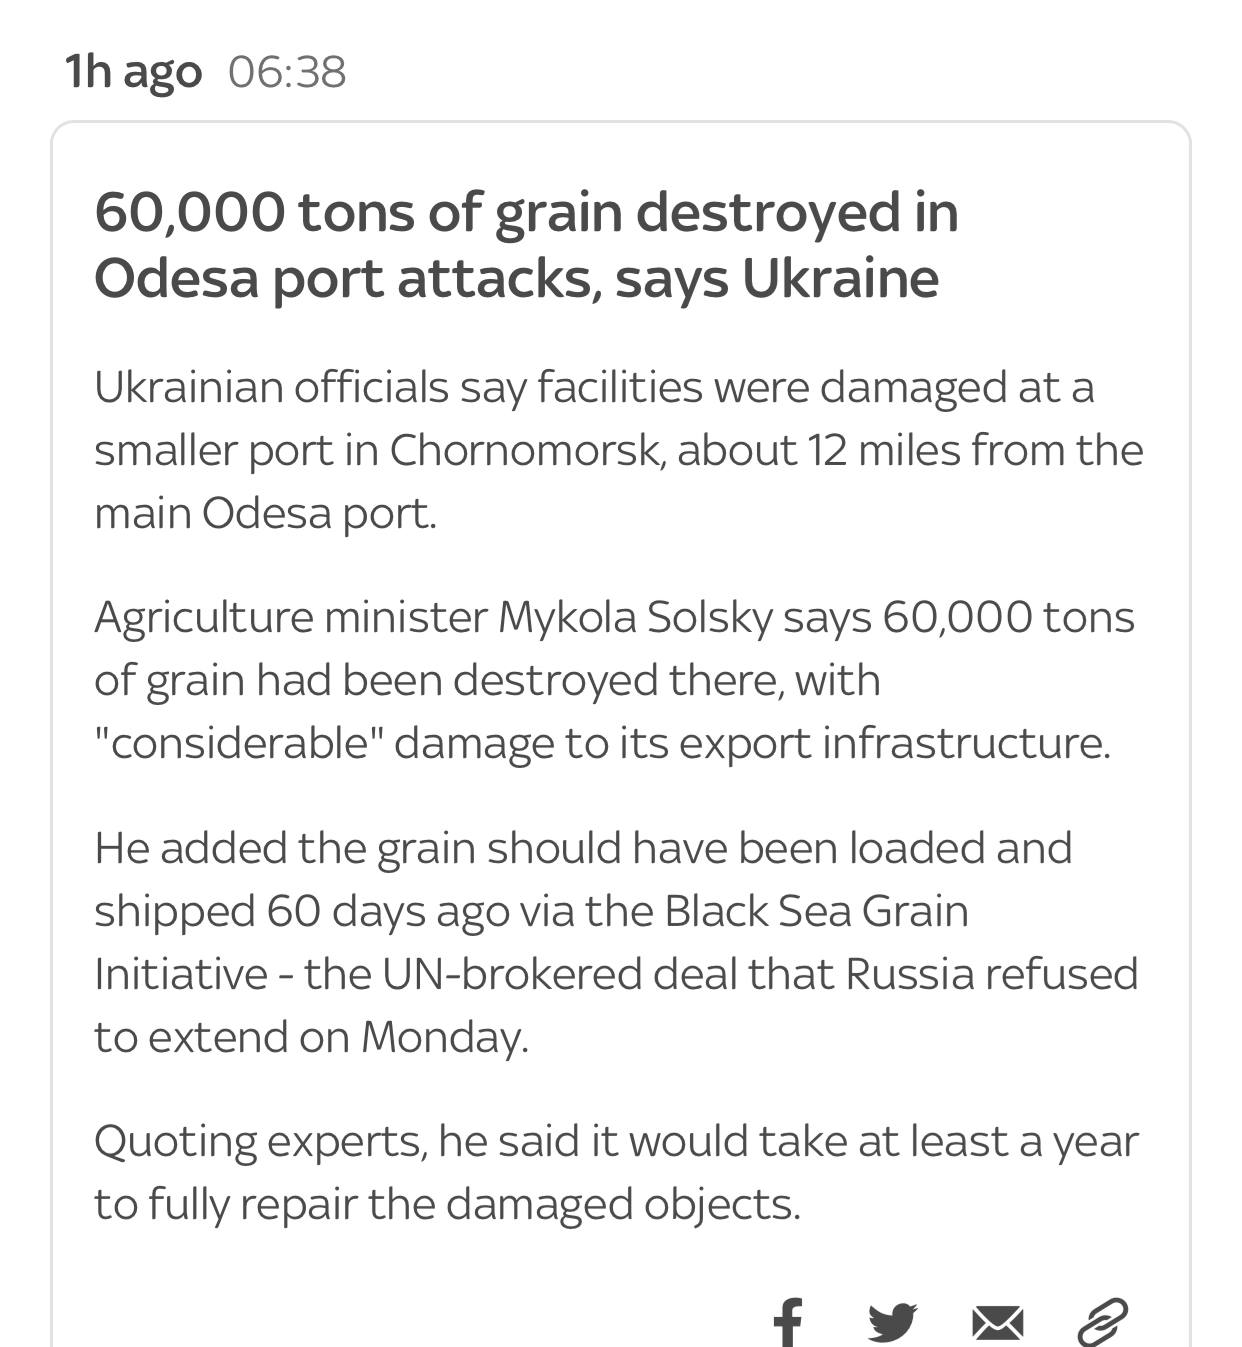Click the paragraph mentioning Mykola Solsky
This screenshot has height=1347, width=1242.
(x=614, y=680)
